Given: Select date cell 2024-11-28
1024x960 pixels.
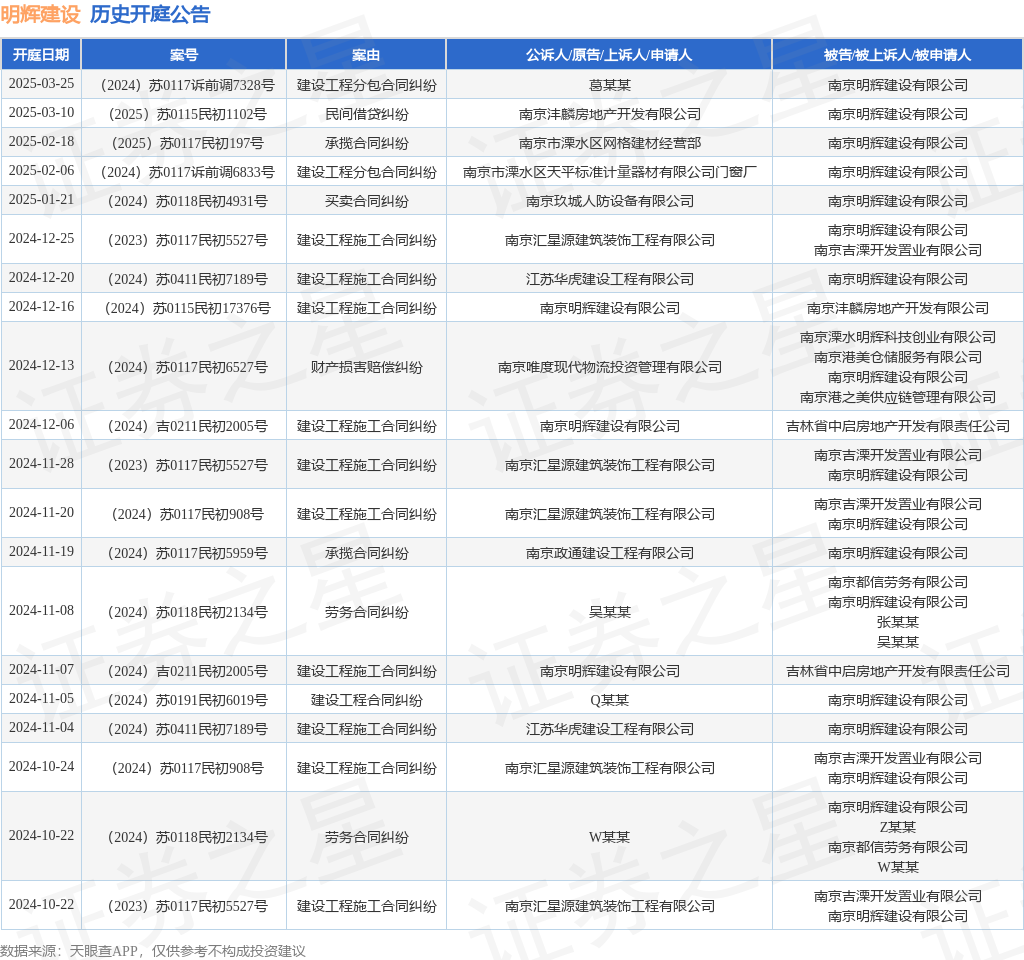Looking at the screenshot, I should 41,464.
